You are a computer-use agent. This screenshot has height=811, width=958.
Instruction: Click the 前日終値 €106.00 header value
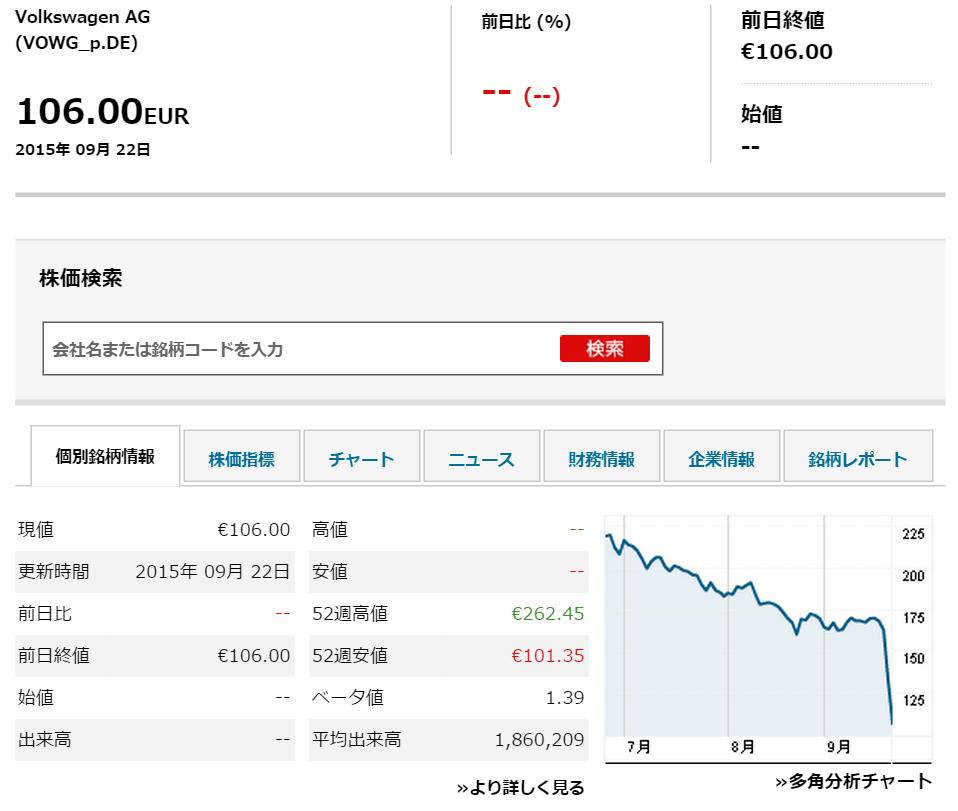[x=787, y=51]
